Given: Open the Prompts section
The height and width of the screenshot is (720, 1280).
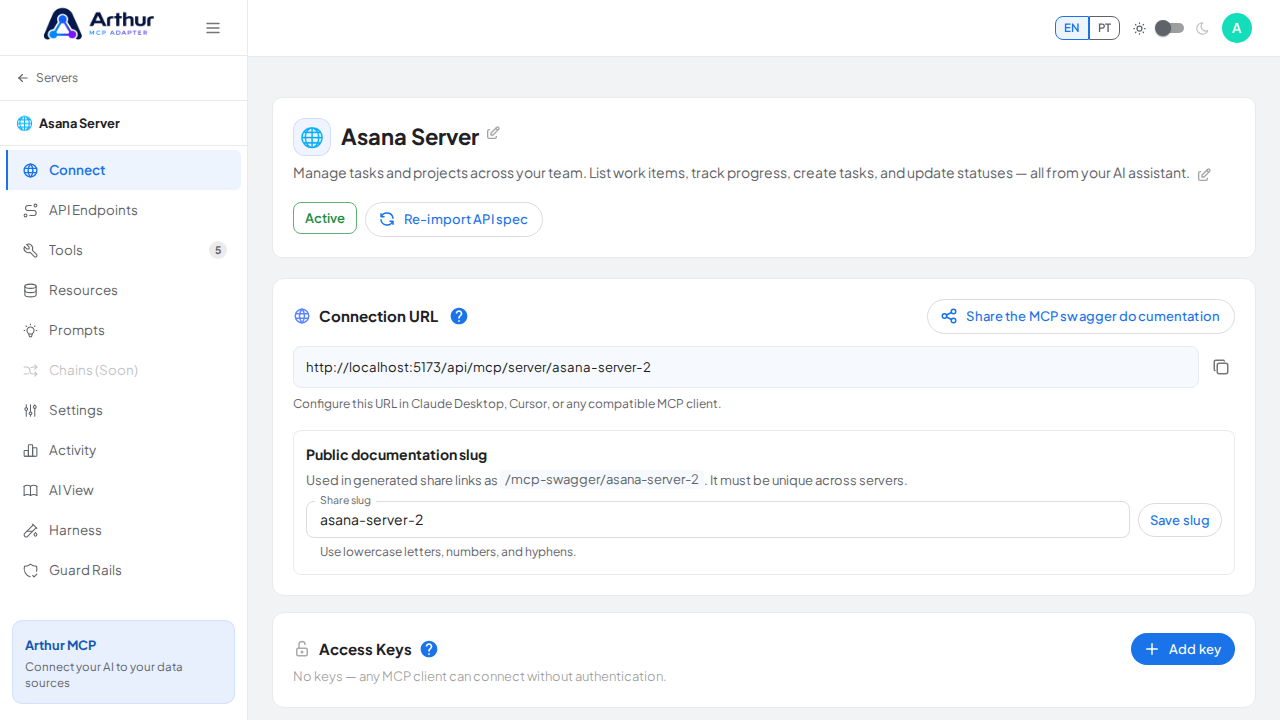Looking at the screenshot, I should (124, 330).
